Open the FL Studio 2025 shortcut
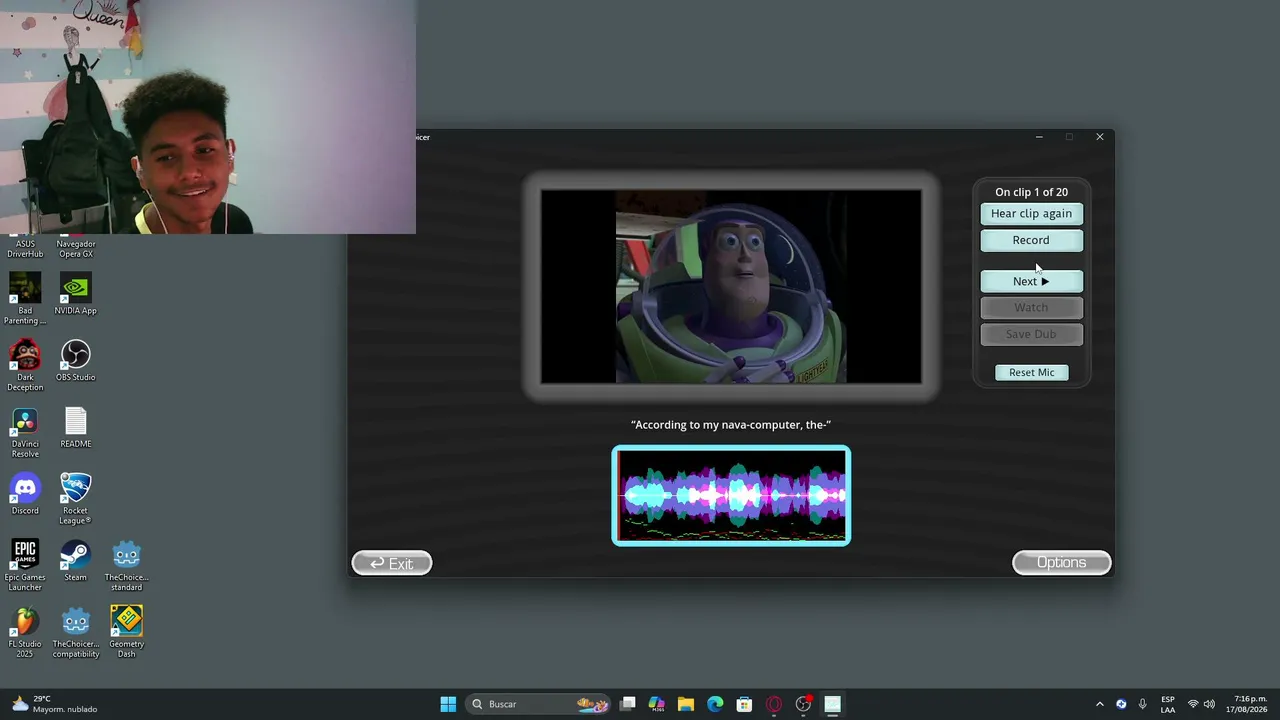Viewport: 1280px width, 720px height. point(25,633)
